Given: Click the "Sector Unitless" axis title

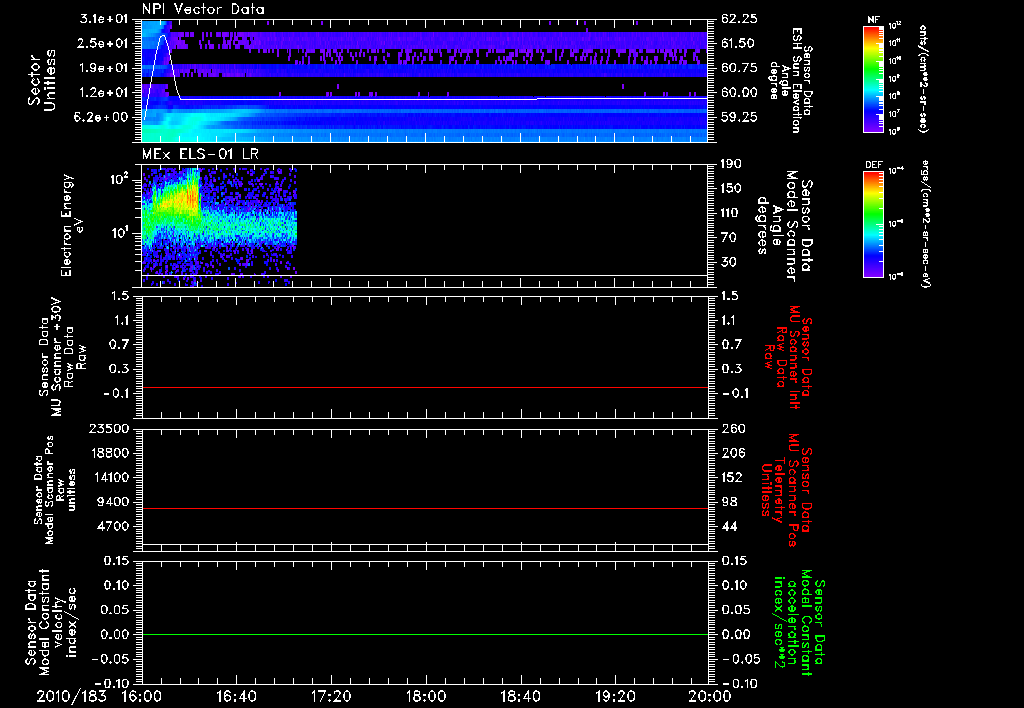Looking at the screenshot, I should coord(42,80).
